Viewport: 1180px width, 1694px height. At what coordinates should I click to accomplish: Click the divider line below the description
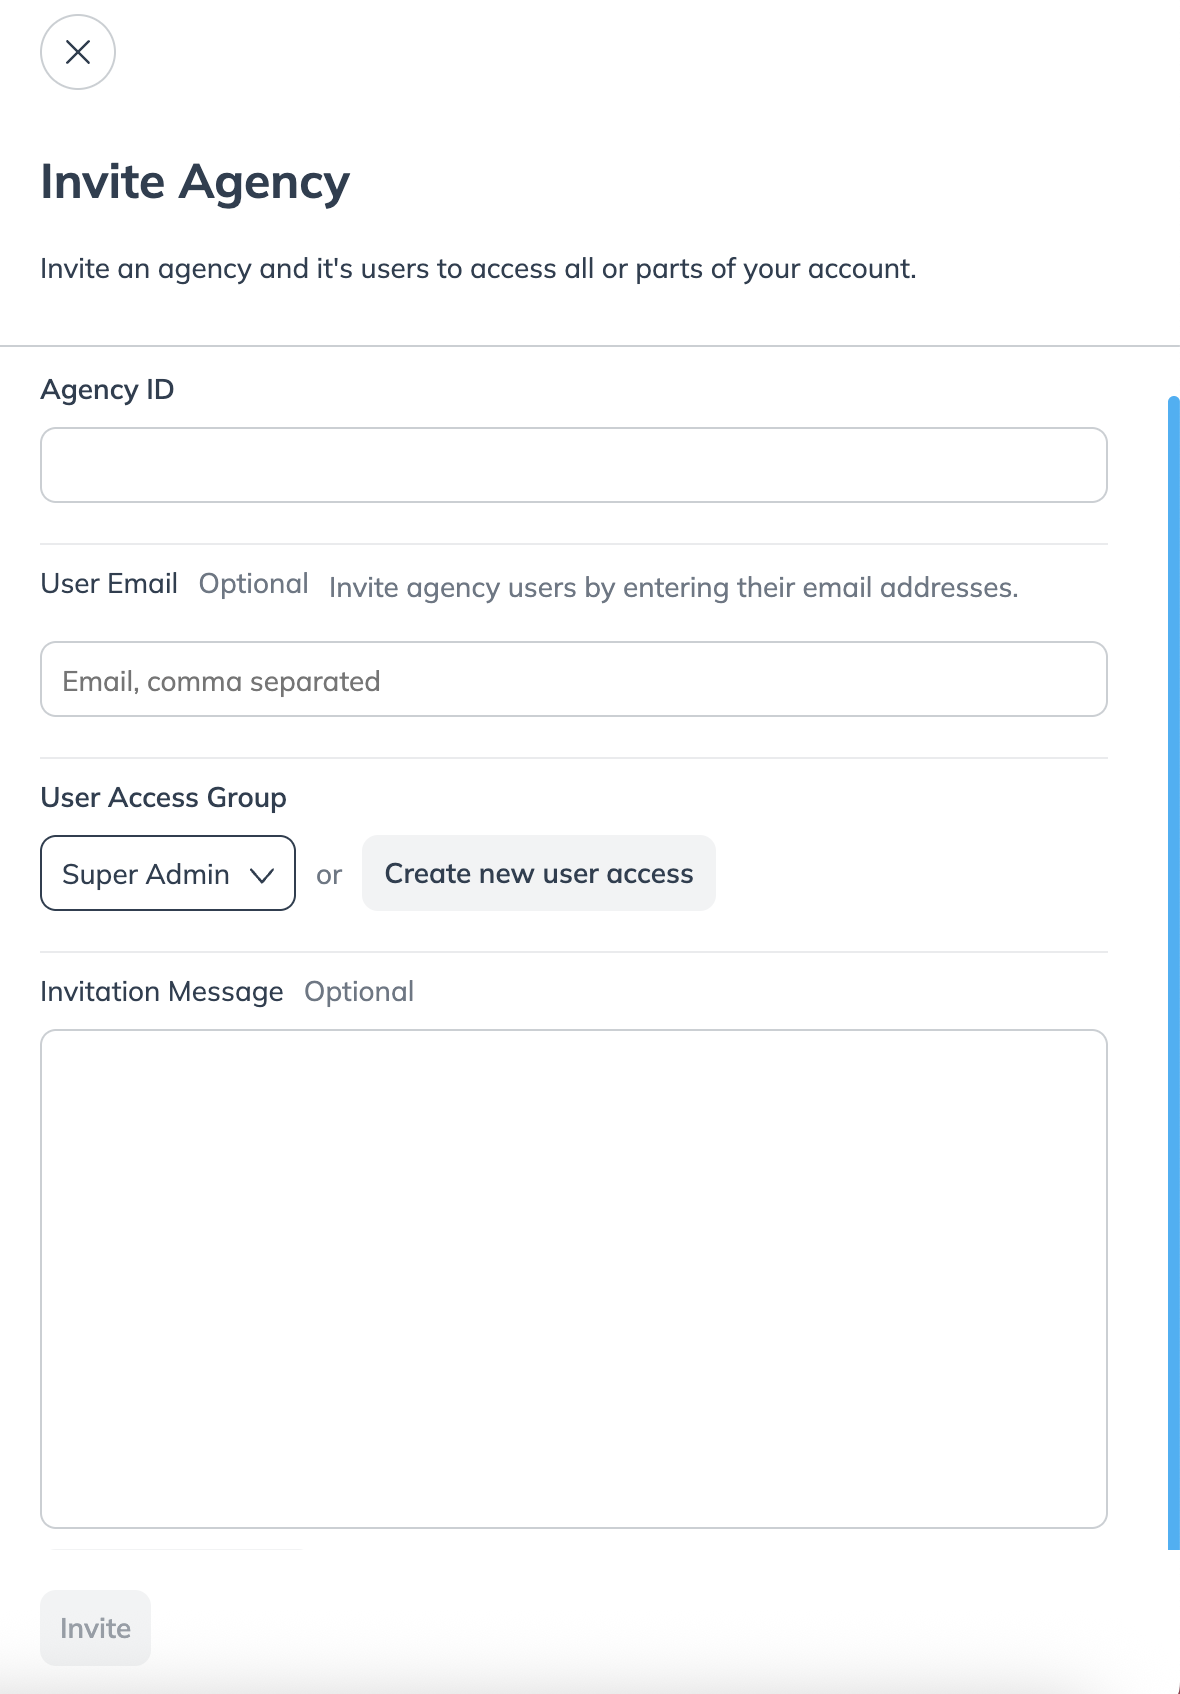(590, 346)
